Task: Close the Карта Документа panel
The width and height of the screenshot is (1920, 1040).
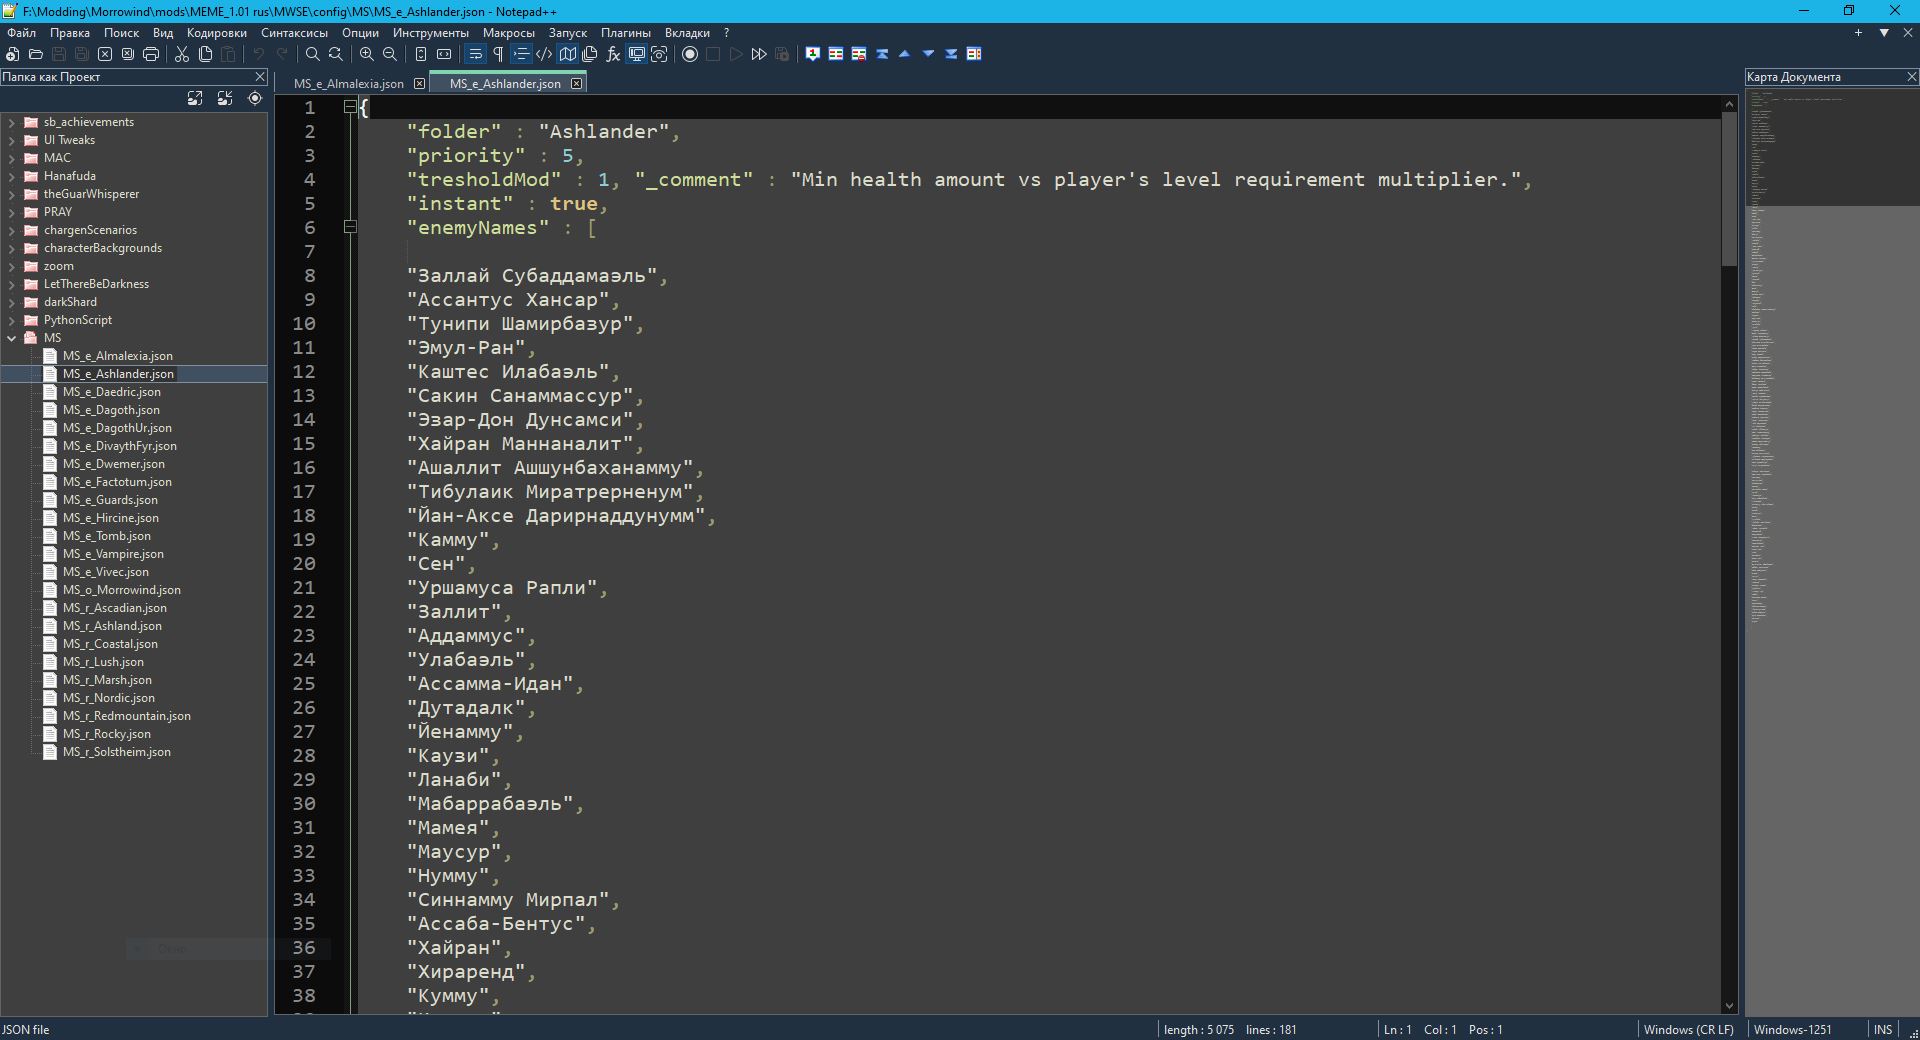Action: pos(1911,77)
